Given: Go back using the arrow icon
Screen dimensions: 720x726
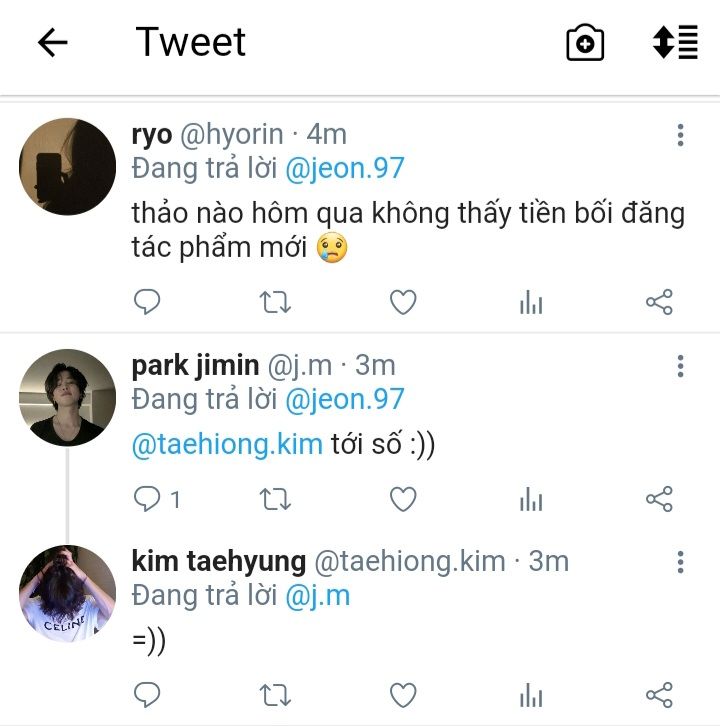Looking at the screenshot, I should [52, 42].
